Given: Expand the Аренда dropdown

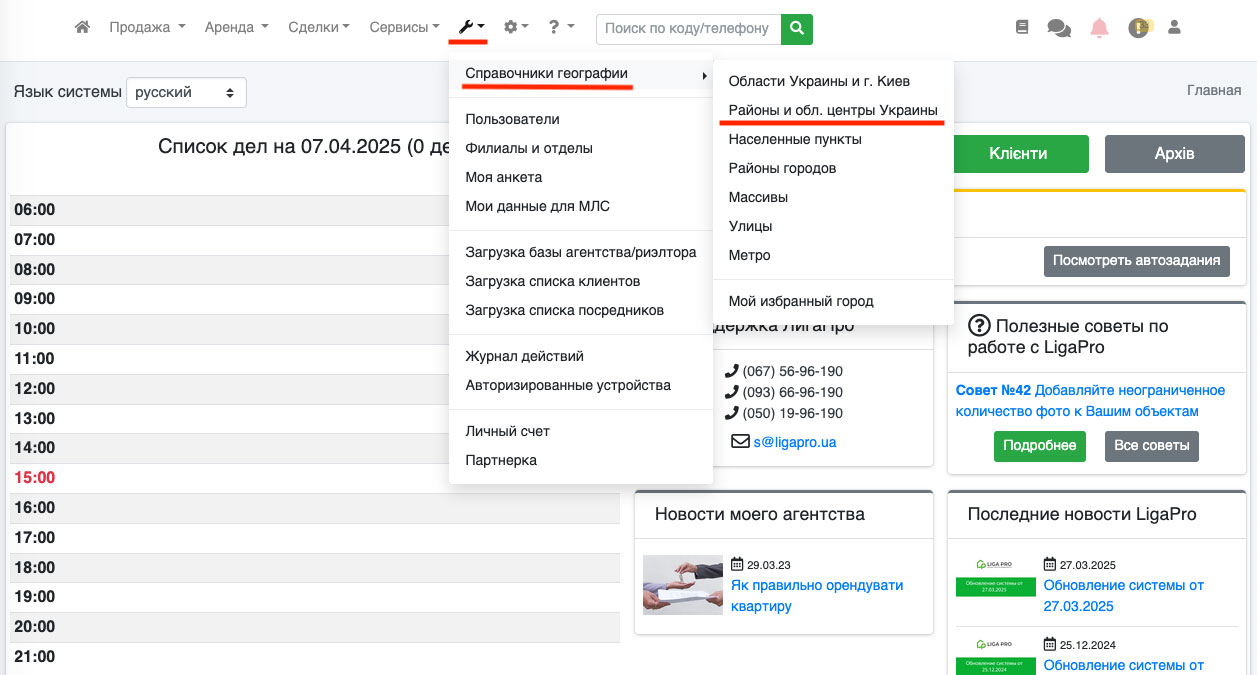Looking at the screenshot, I should [x=236, y=28].
